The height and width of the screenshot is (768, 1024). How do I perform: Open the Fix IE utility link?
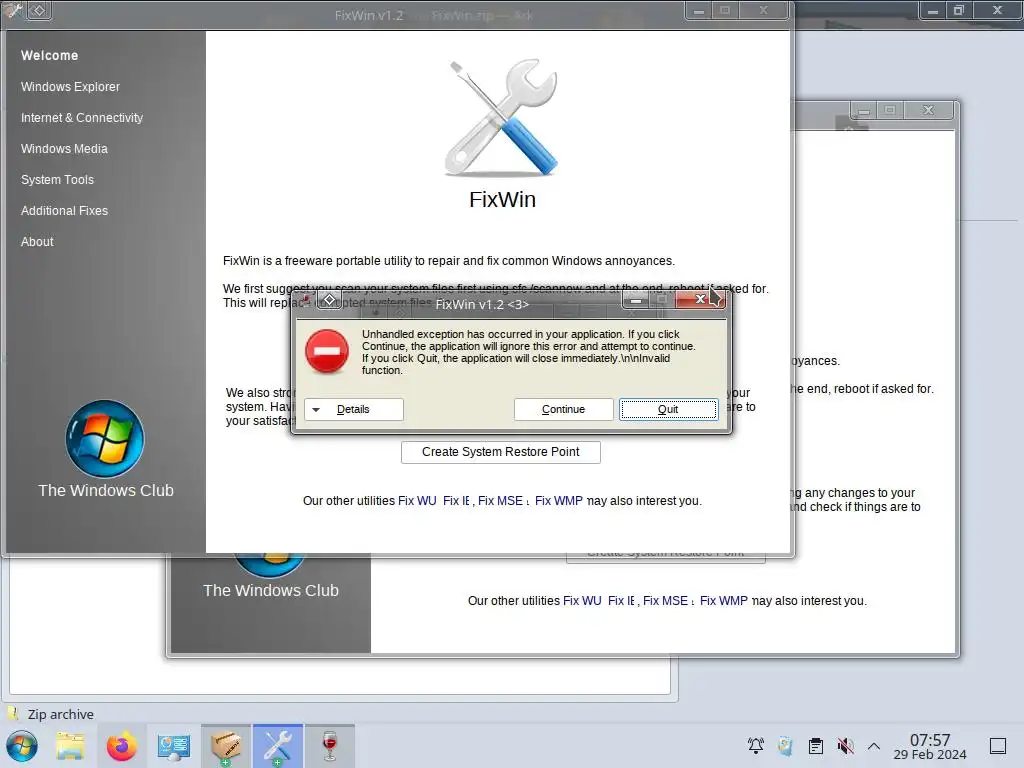click(x=456, y=501)
